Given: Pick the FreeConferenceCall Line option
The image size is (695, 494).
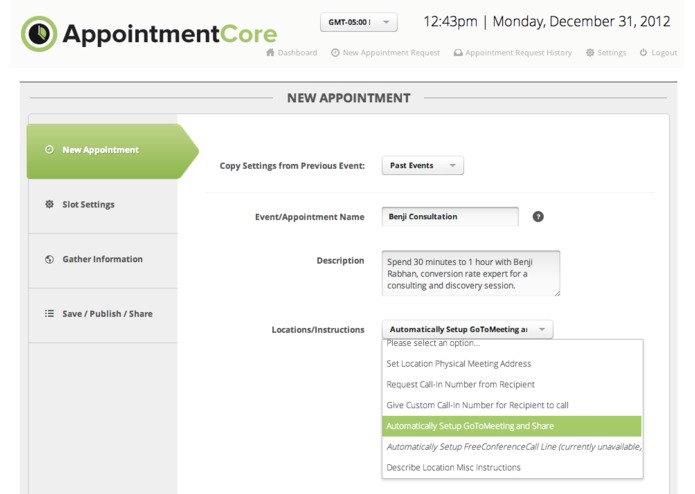Looking at the screenshot, I should click(512, 447).
